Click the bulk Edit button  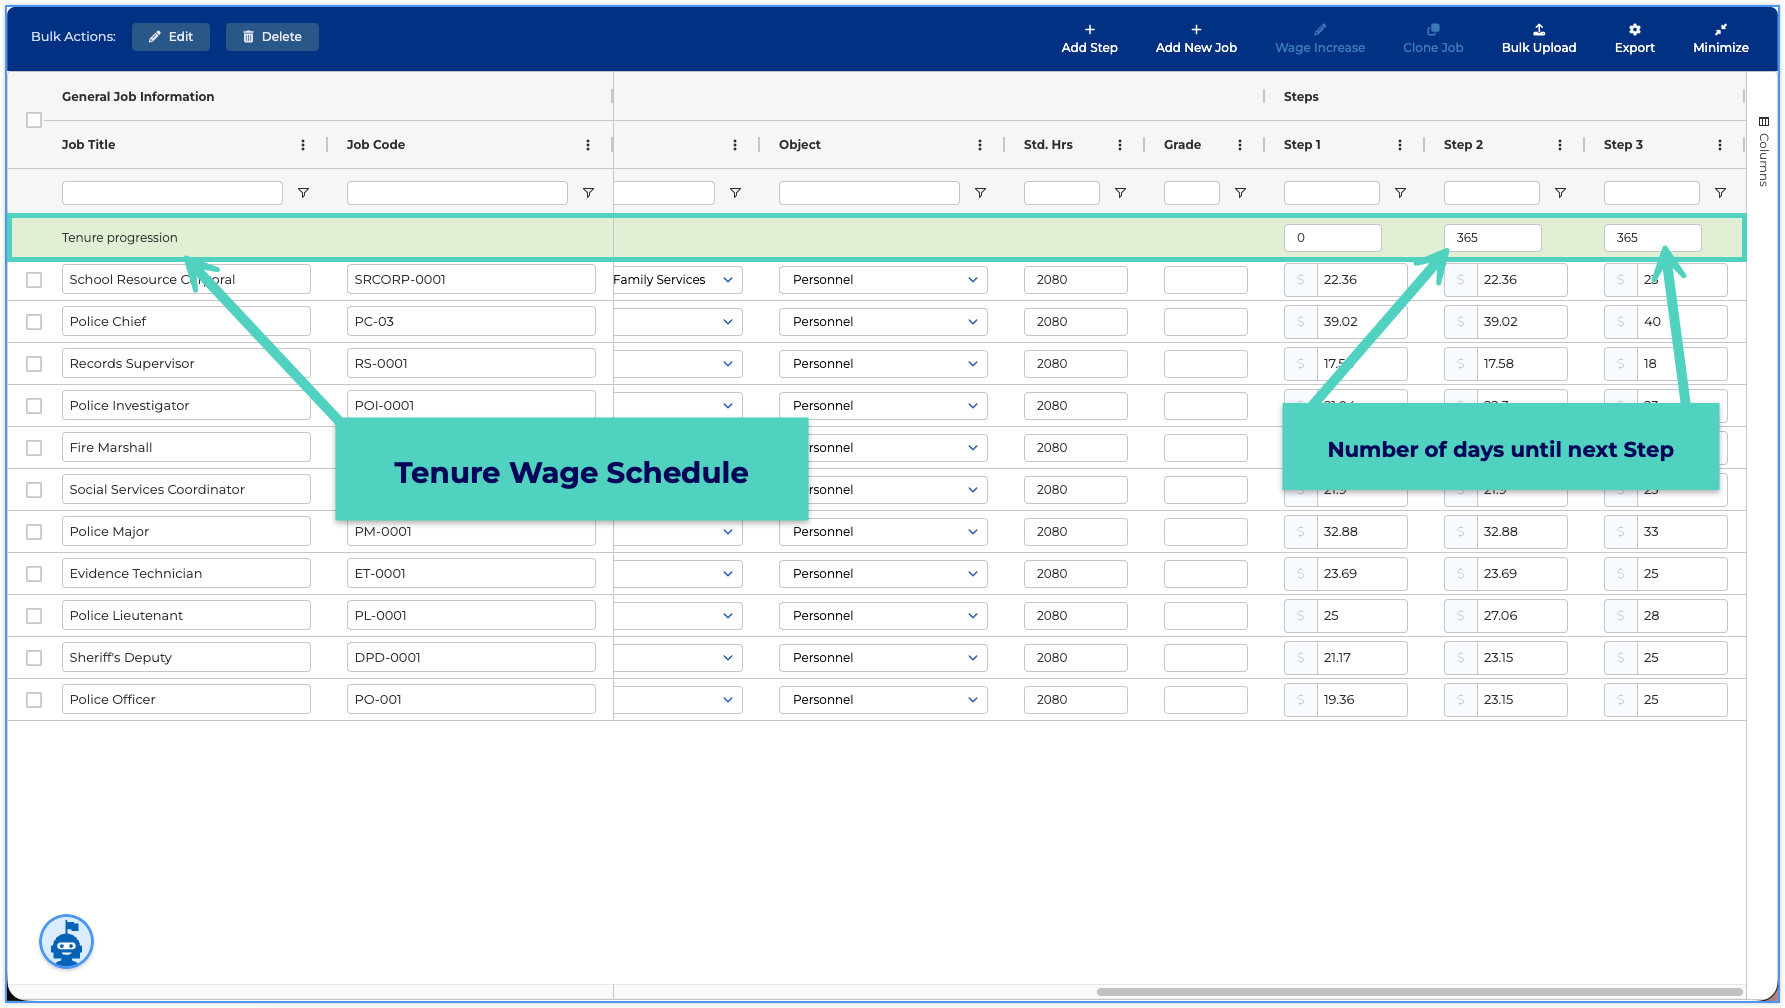click(x=171, y=37)
